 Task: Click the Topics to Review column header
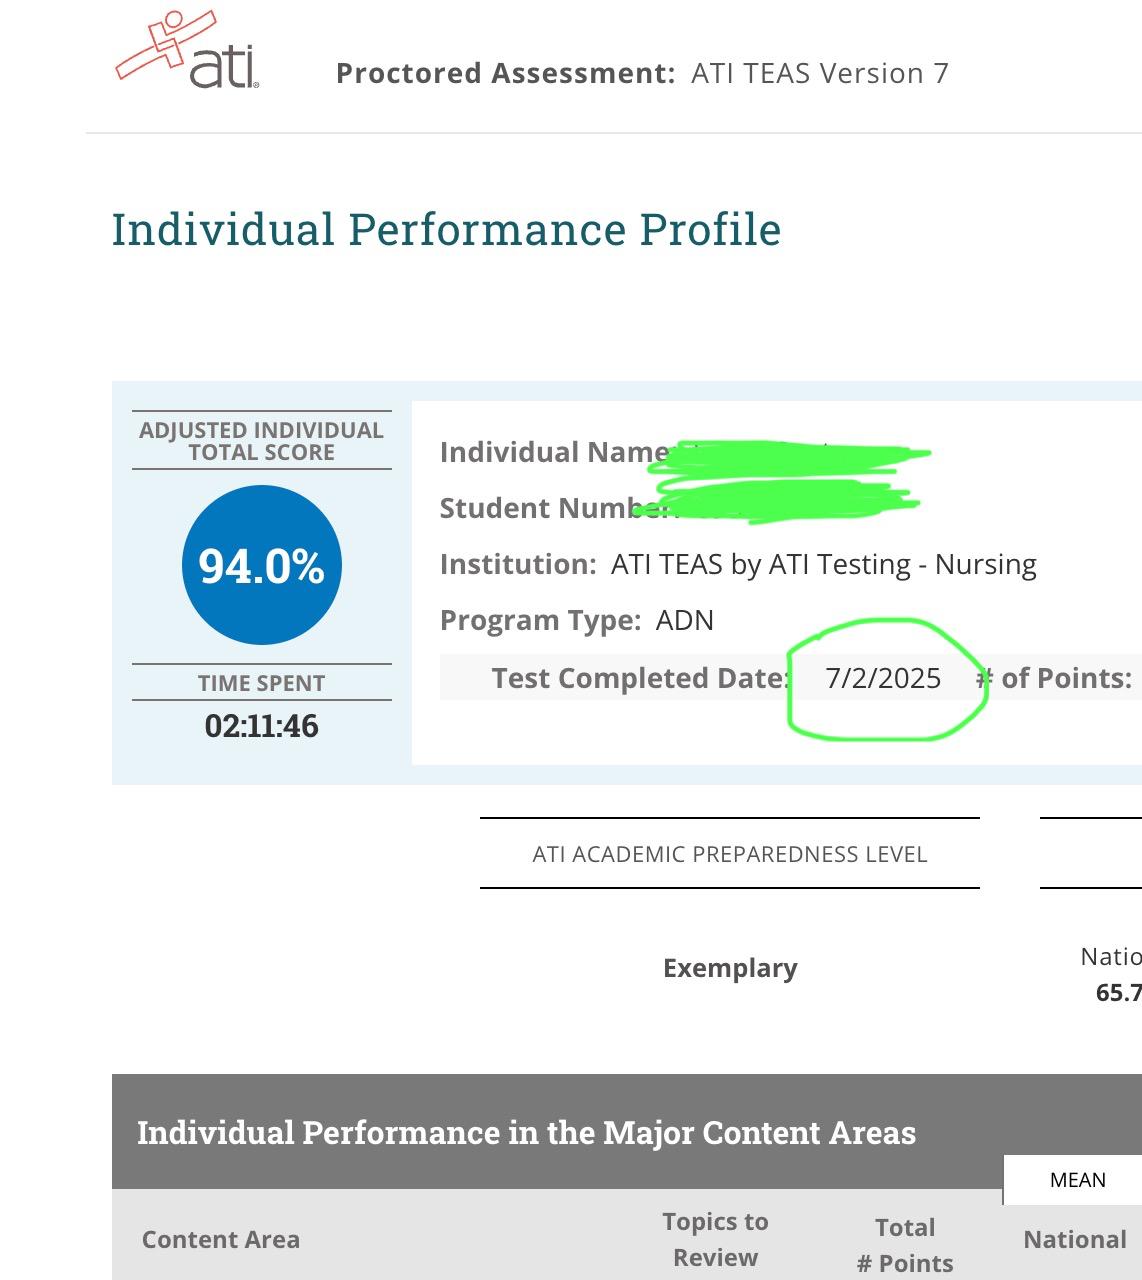click(715, 1240)
